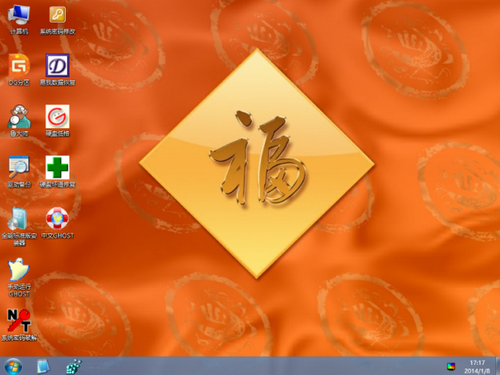Select the 系统密码修改 label text
Image resolution: width=500 pixels, height=375 pixels.
[57, 32]
